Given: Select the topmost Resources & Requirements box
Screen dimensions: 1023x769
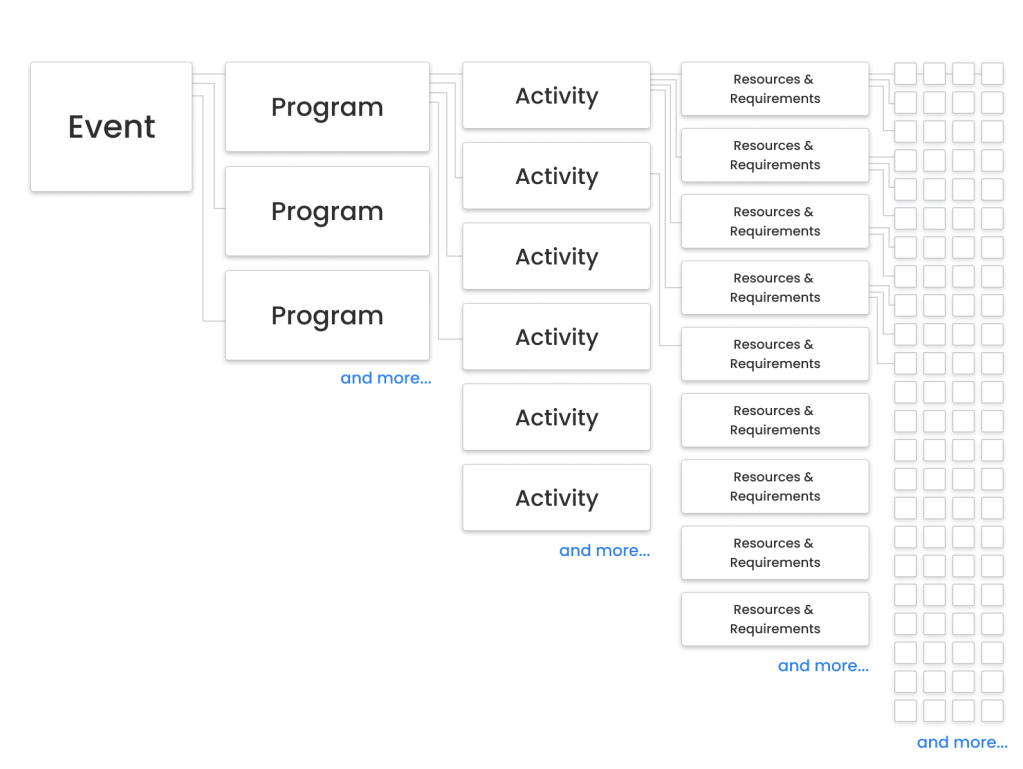Looking at the screenshot, I should (x=775, y=89).
